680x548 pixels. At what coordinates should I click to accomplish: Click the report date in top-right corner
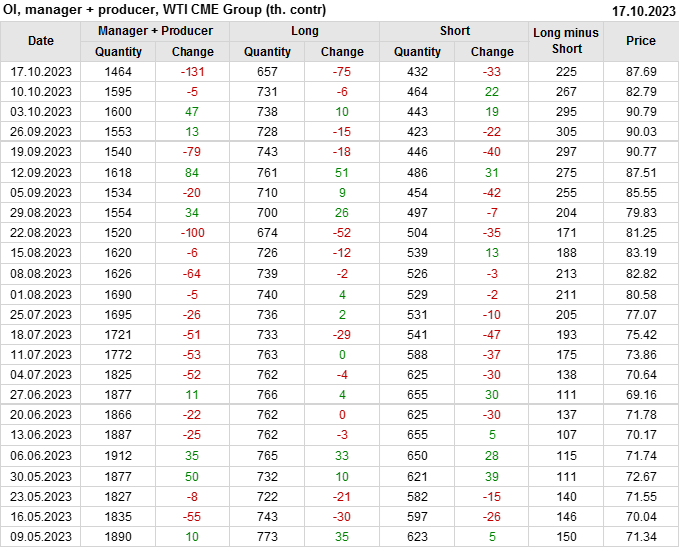tap(643, 10)
